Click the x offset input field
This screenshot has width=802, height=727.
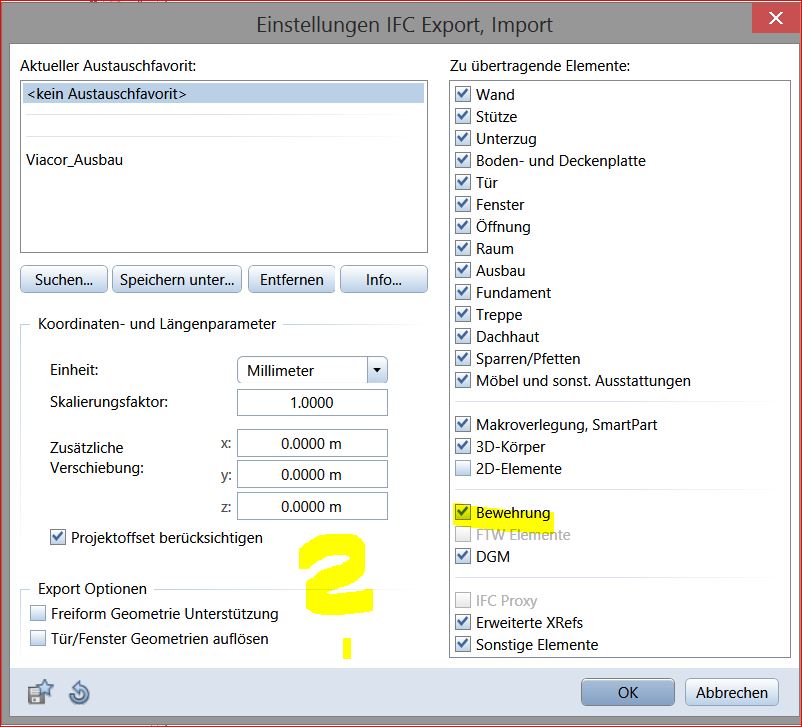coord(312,443)
